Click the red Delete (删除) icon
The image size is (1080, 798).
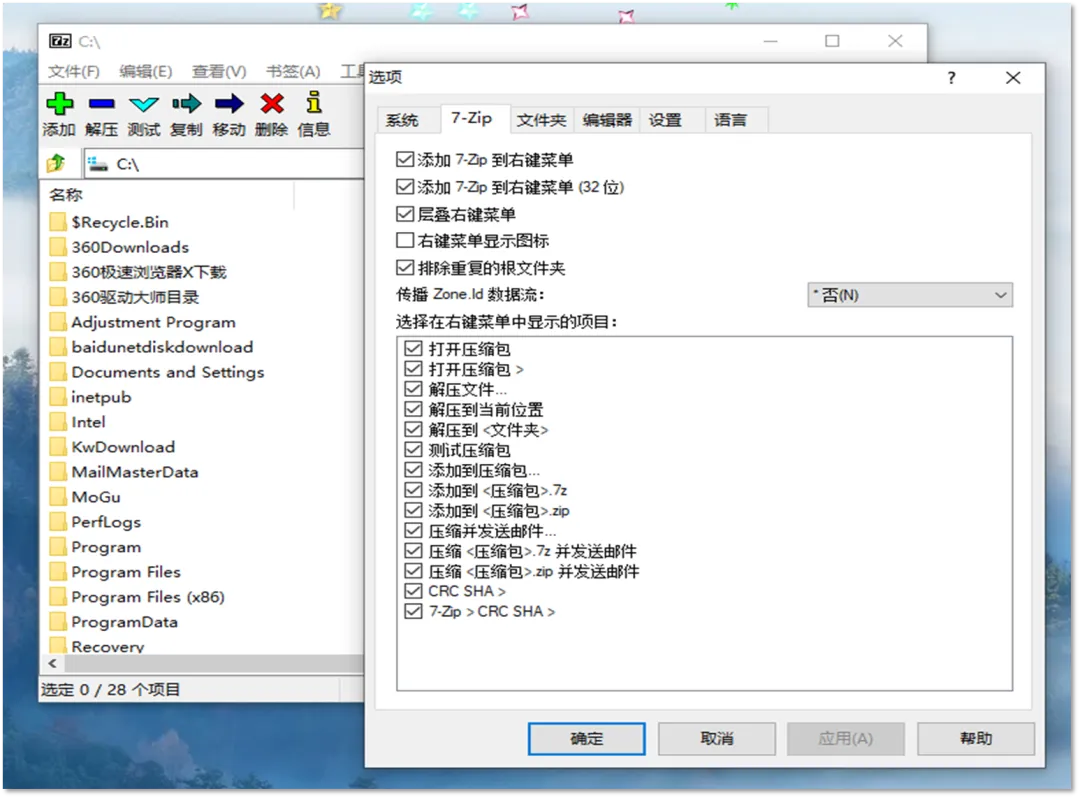coord(271,104)
